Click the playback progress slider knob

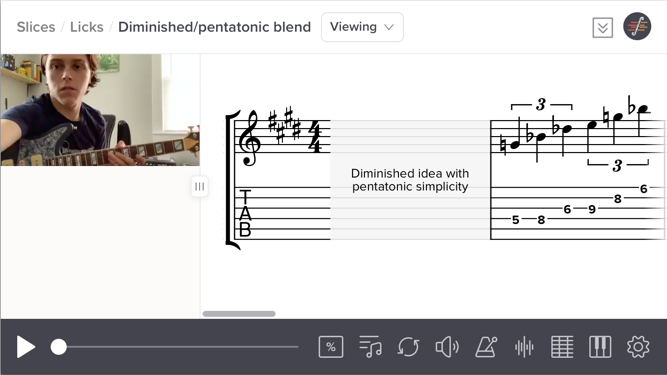pyautogui.click(x=59, y=347)
